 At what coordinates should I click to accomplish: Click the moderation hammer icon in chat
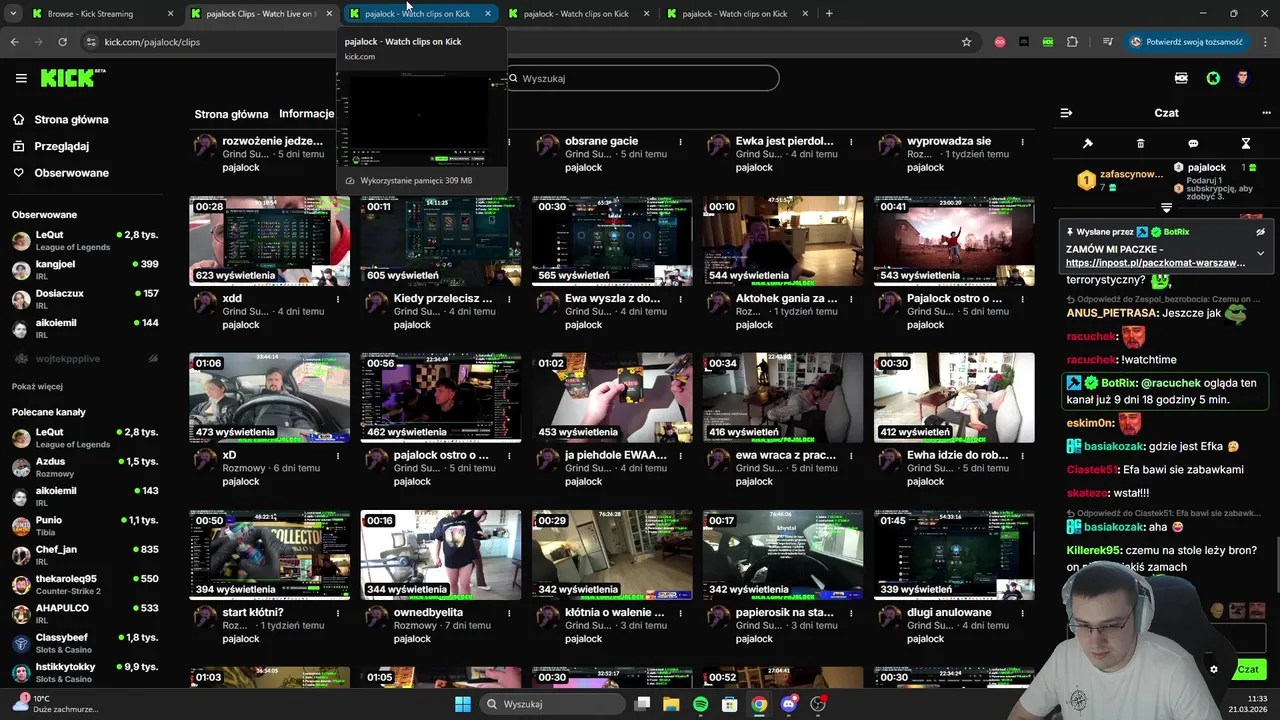(x=1088, y=144)
